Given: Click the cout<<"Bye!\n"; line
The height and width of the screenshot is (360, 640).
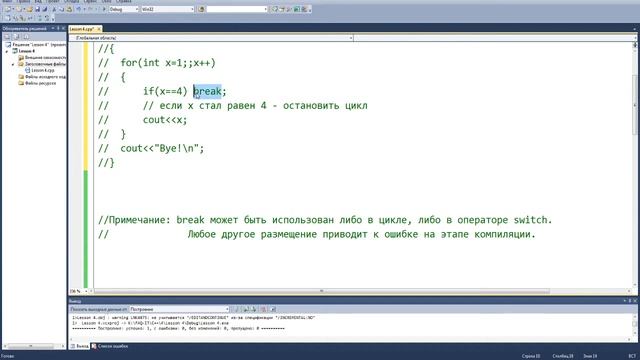Looking at the screenshot, I should (x=162, y=149).
